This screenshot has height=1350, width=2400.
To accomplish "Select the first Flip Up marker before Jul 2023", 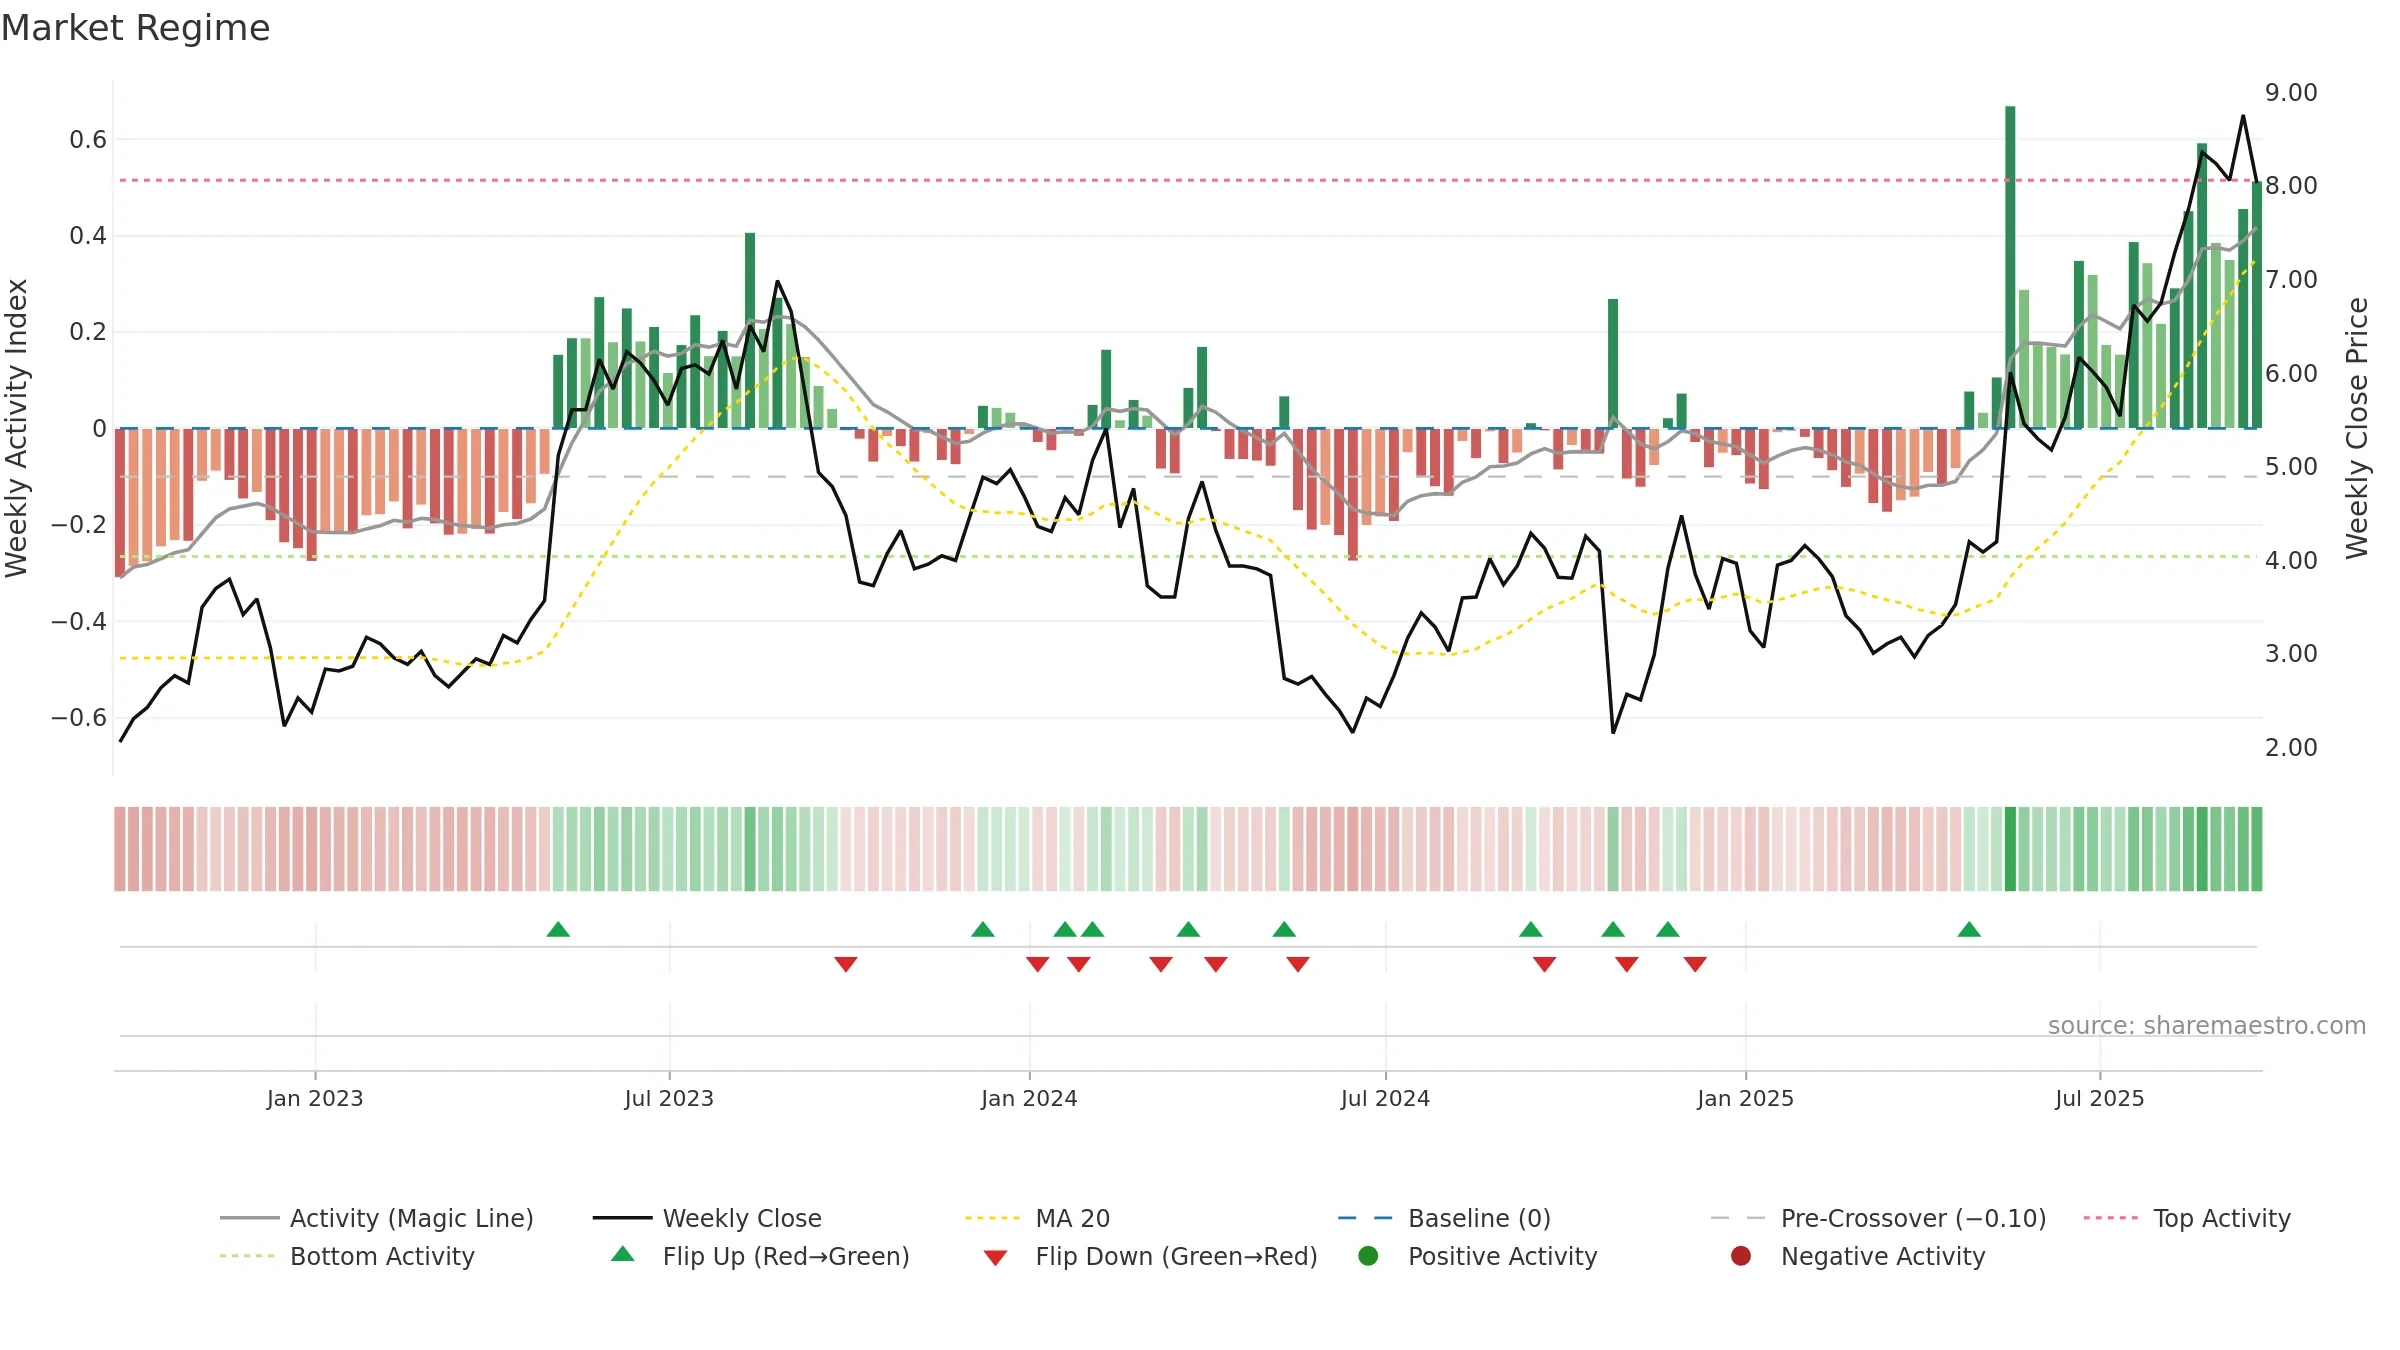I will point(558,929).
